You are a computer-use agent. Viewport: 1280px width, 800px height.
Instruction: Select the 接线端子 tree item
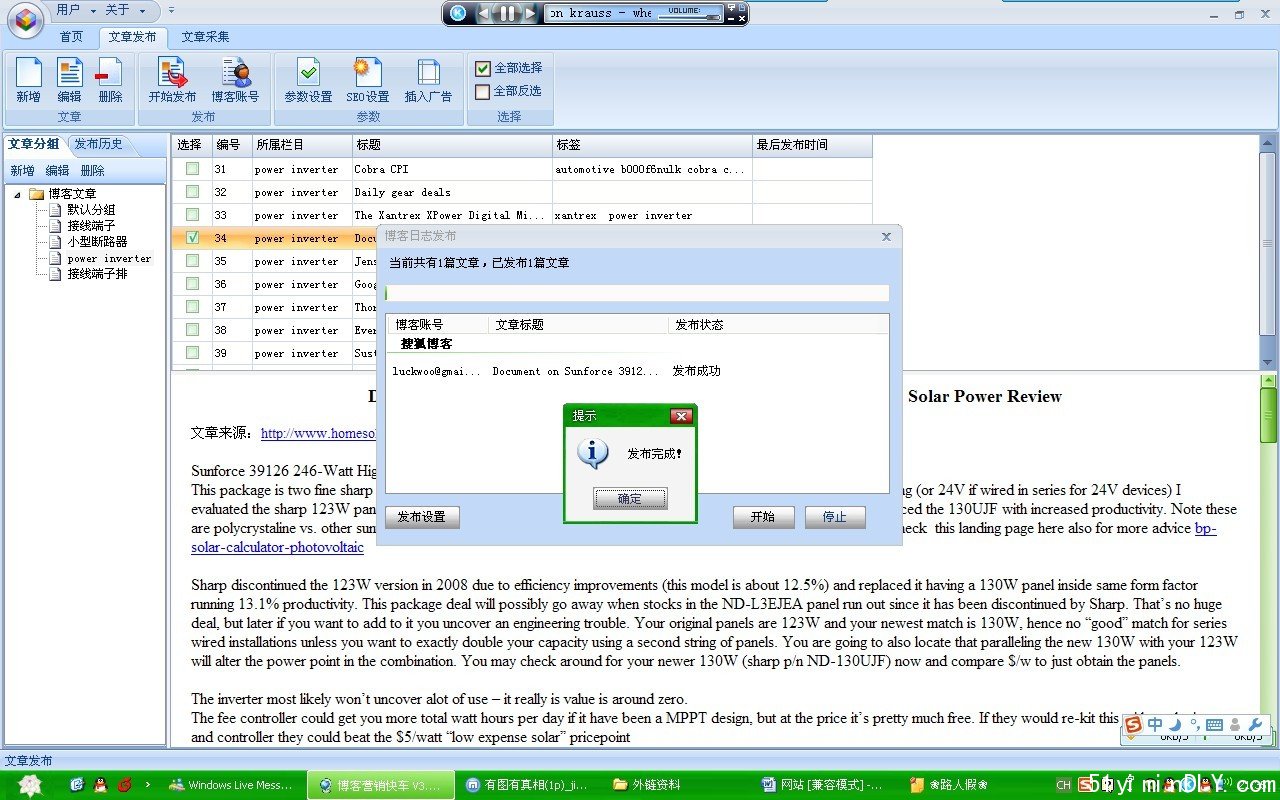(91, 226)
